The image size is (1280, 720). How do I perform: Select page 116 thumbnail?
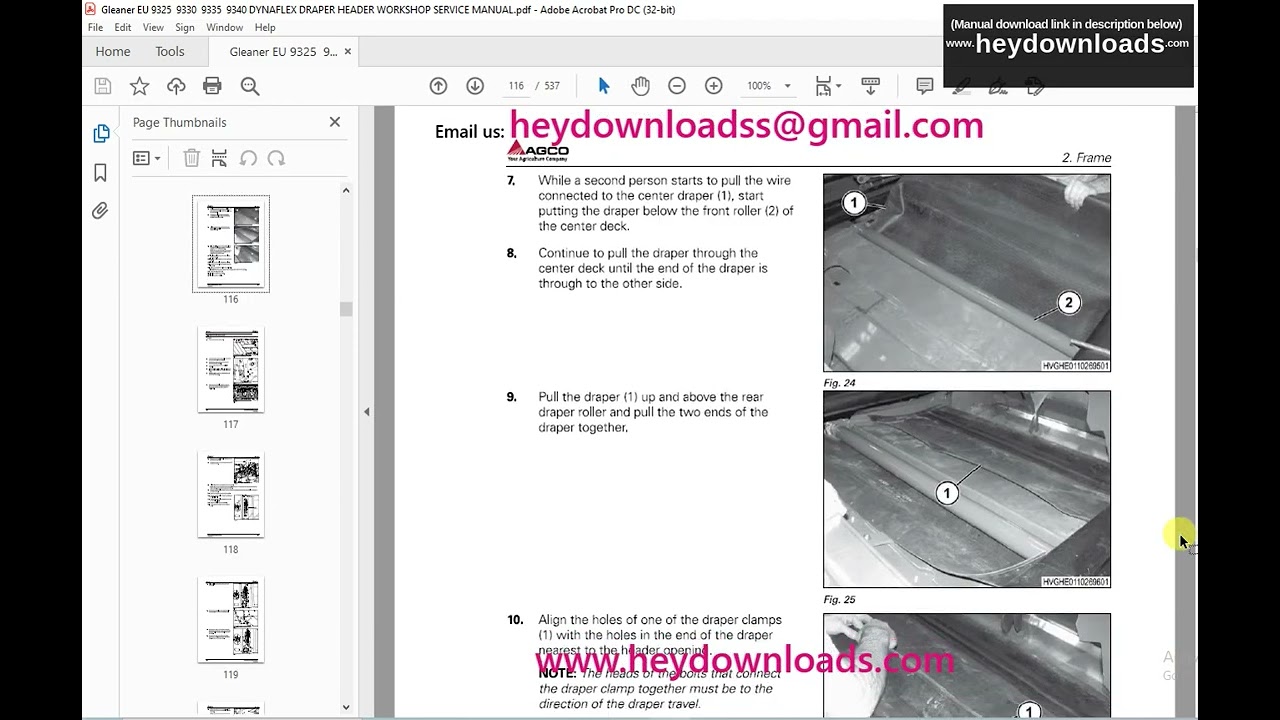pyautogui.click(x=231, y=244)
